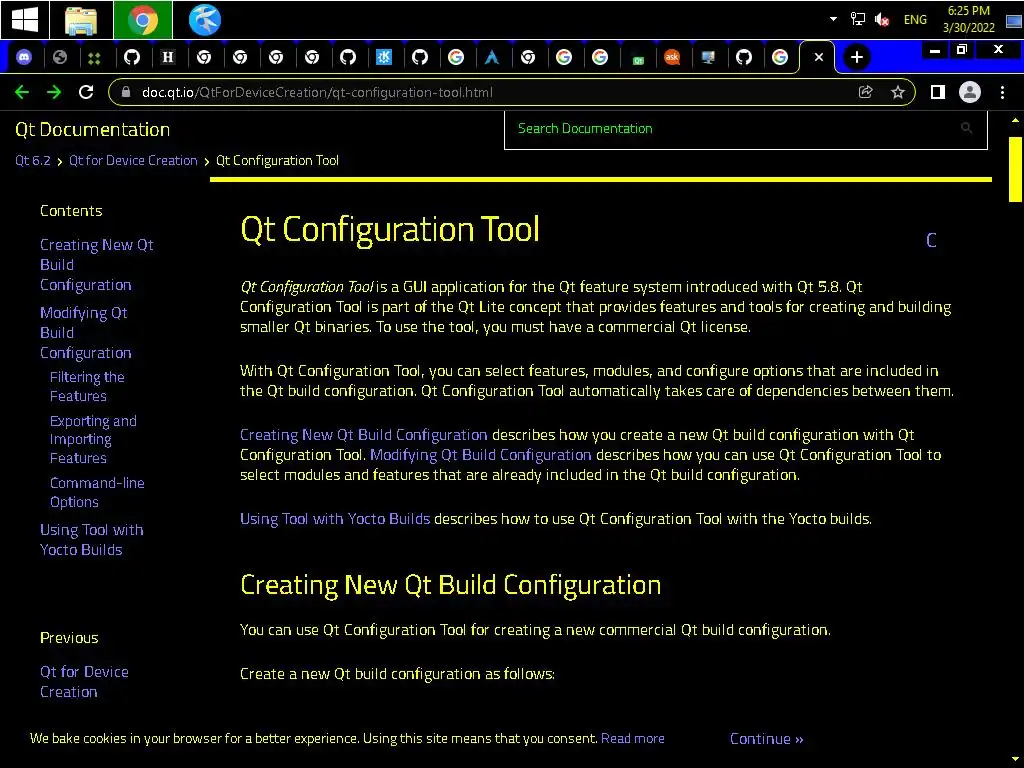Reload the current page

tap(86, 92)
